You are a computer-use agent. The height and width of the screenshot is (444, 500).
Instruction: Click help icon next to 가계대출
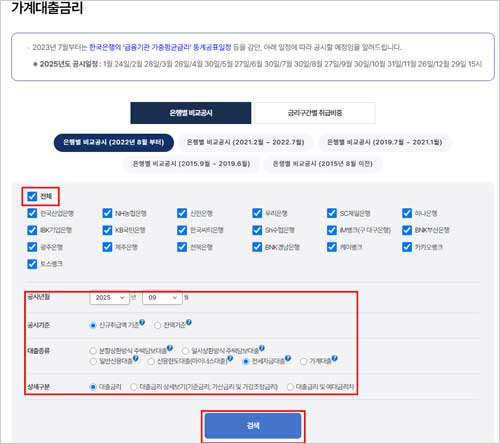click(335, 358)
